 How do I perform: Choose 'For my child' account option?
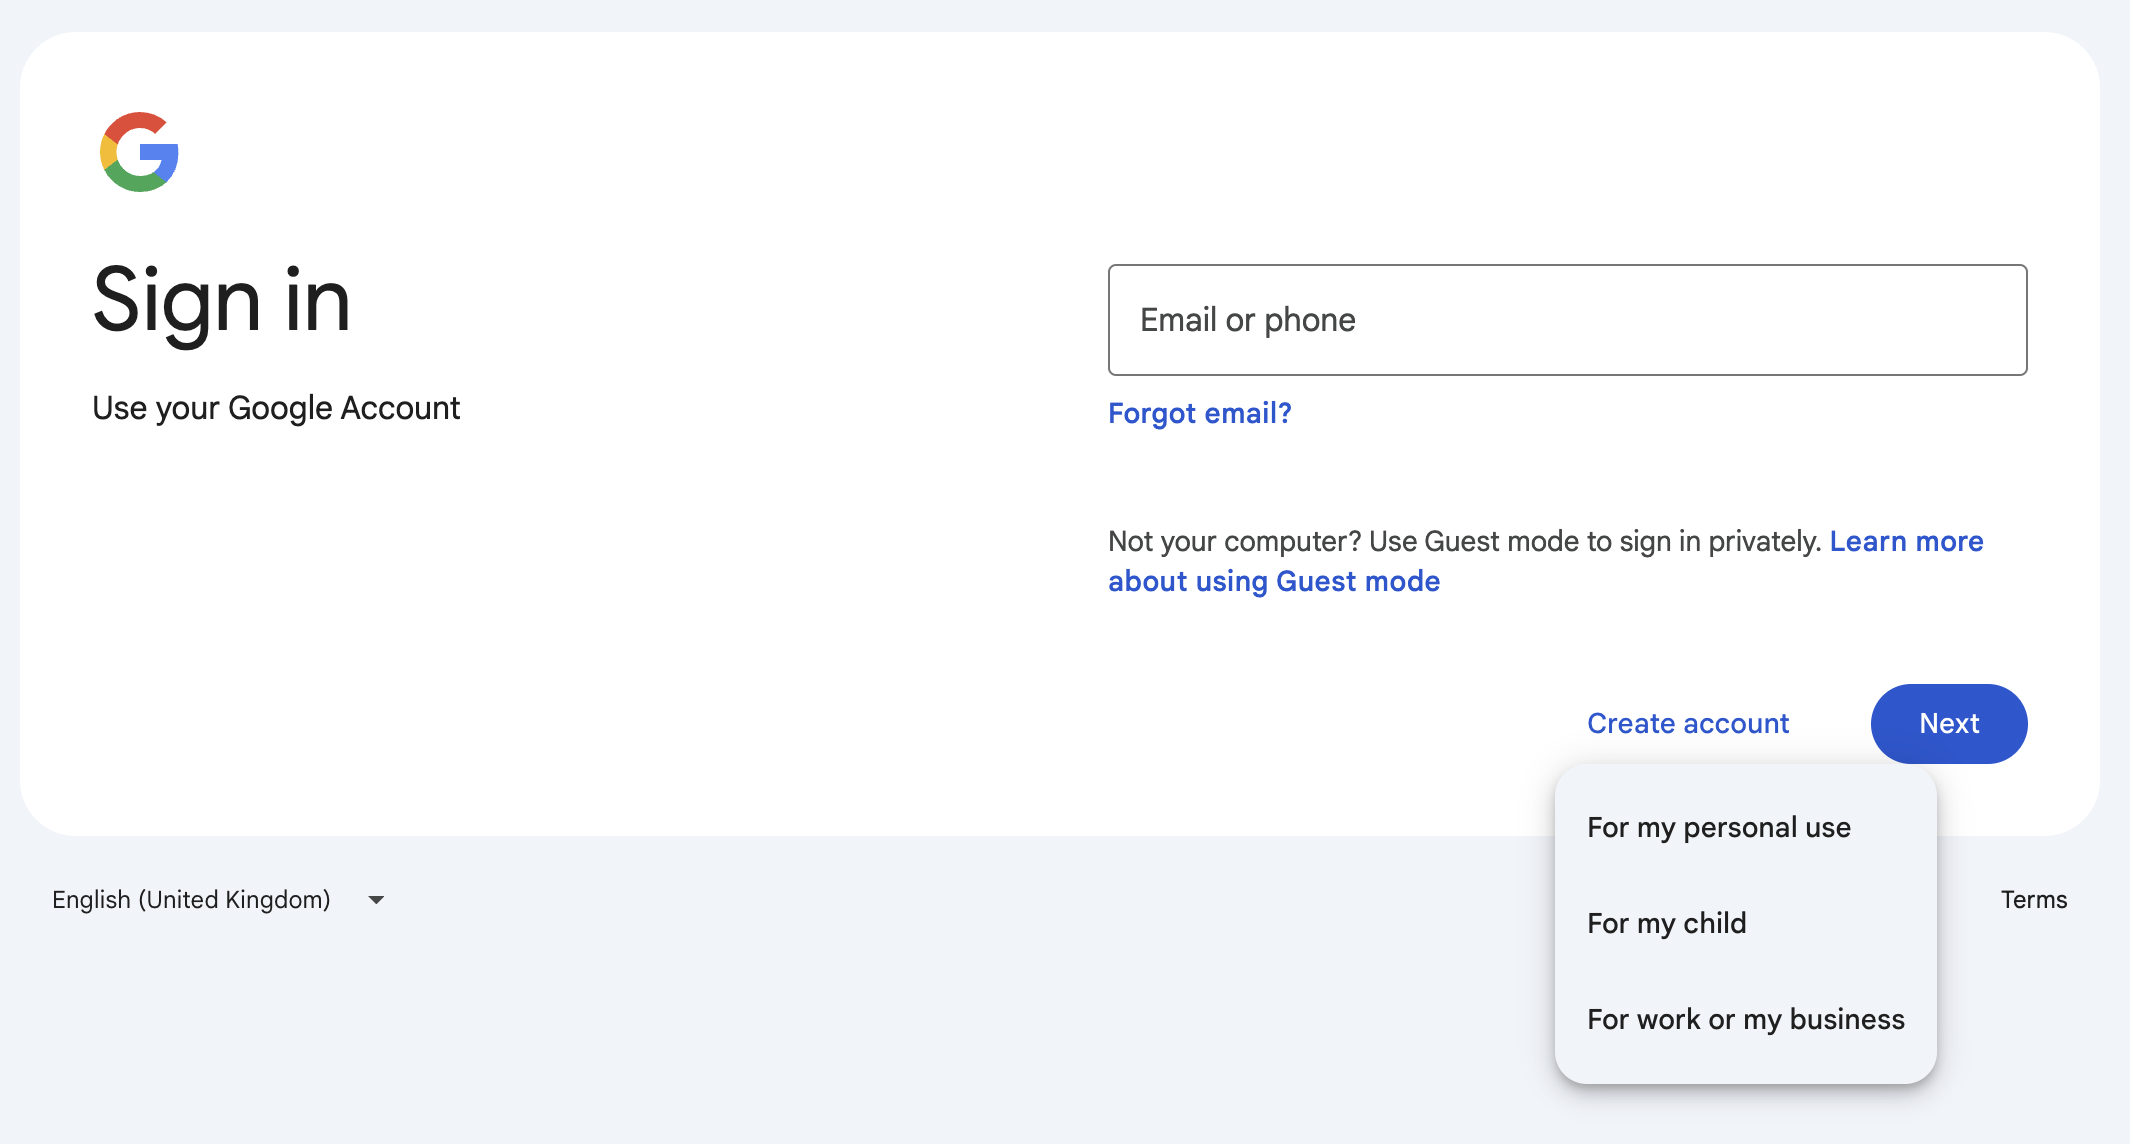pos(1666,923)
